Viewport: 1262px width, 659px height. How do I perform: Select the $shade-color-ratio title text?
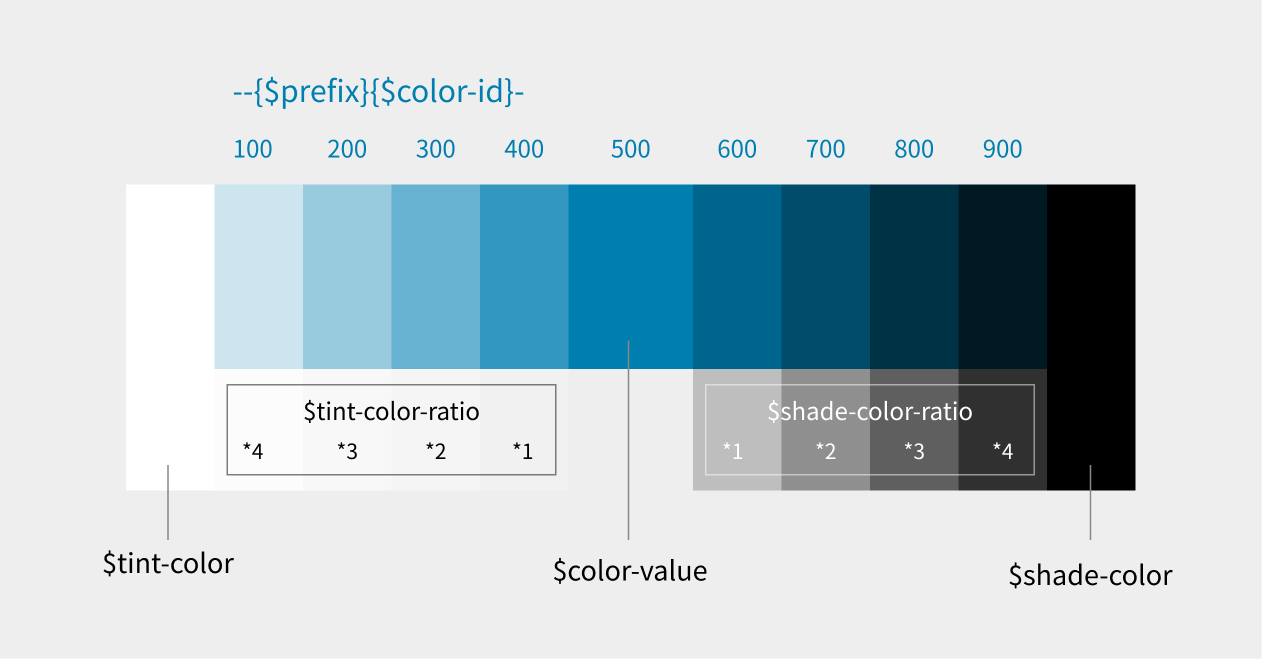point(870,412)
